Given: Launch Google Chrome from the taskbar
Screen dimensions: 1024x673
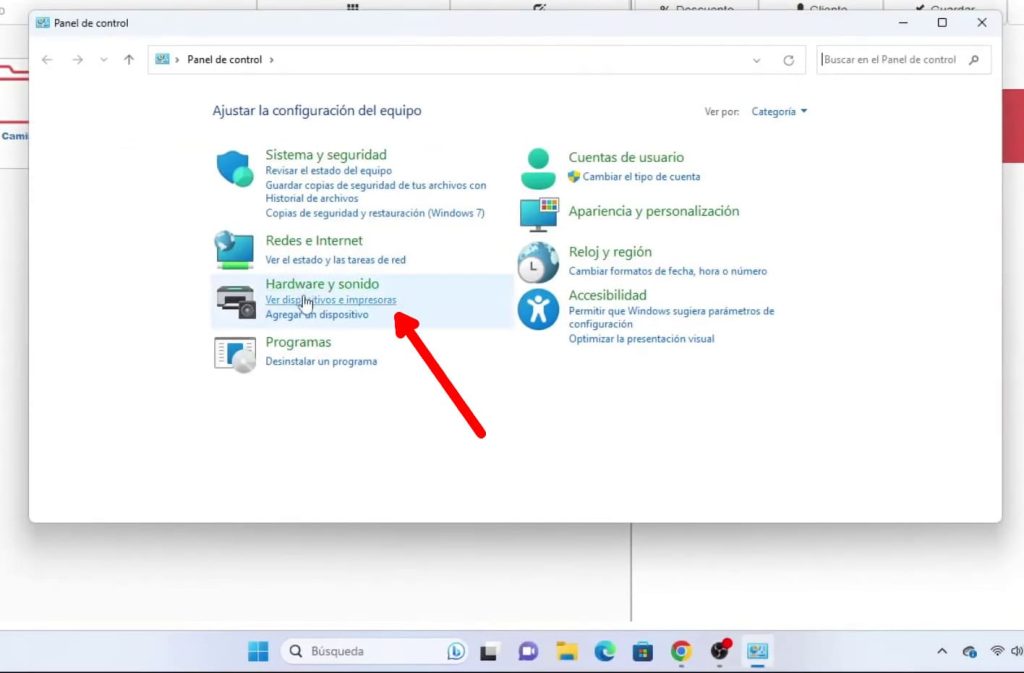Looking at the screenshot, I should pyautogui.click(x=681, y=652).
